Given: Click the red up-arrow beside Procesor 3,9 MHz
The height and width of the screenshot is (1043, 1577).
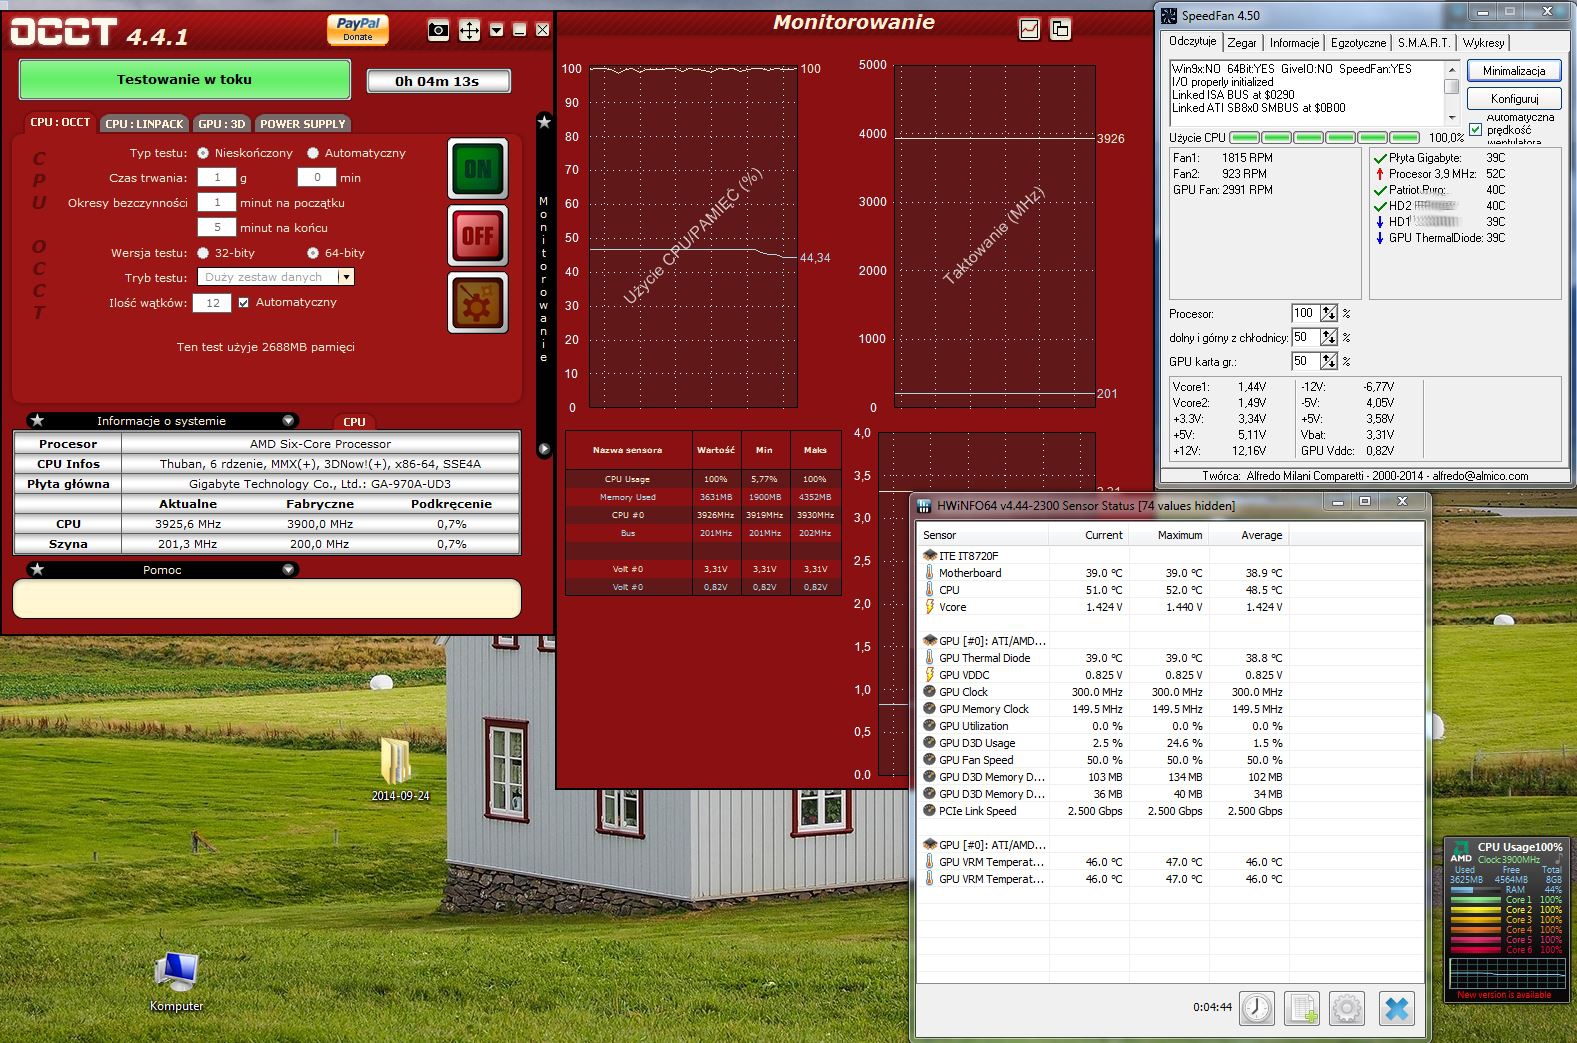Looking at the screenshot, I should click(x=1380, y=174).
